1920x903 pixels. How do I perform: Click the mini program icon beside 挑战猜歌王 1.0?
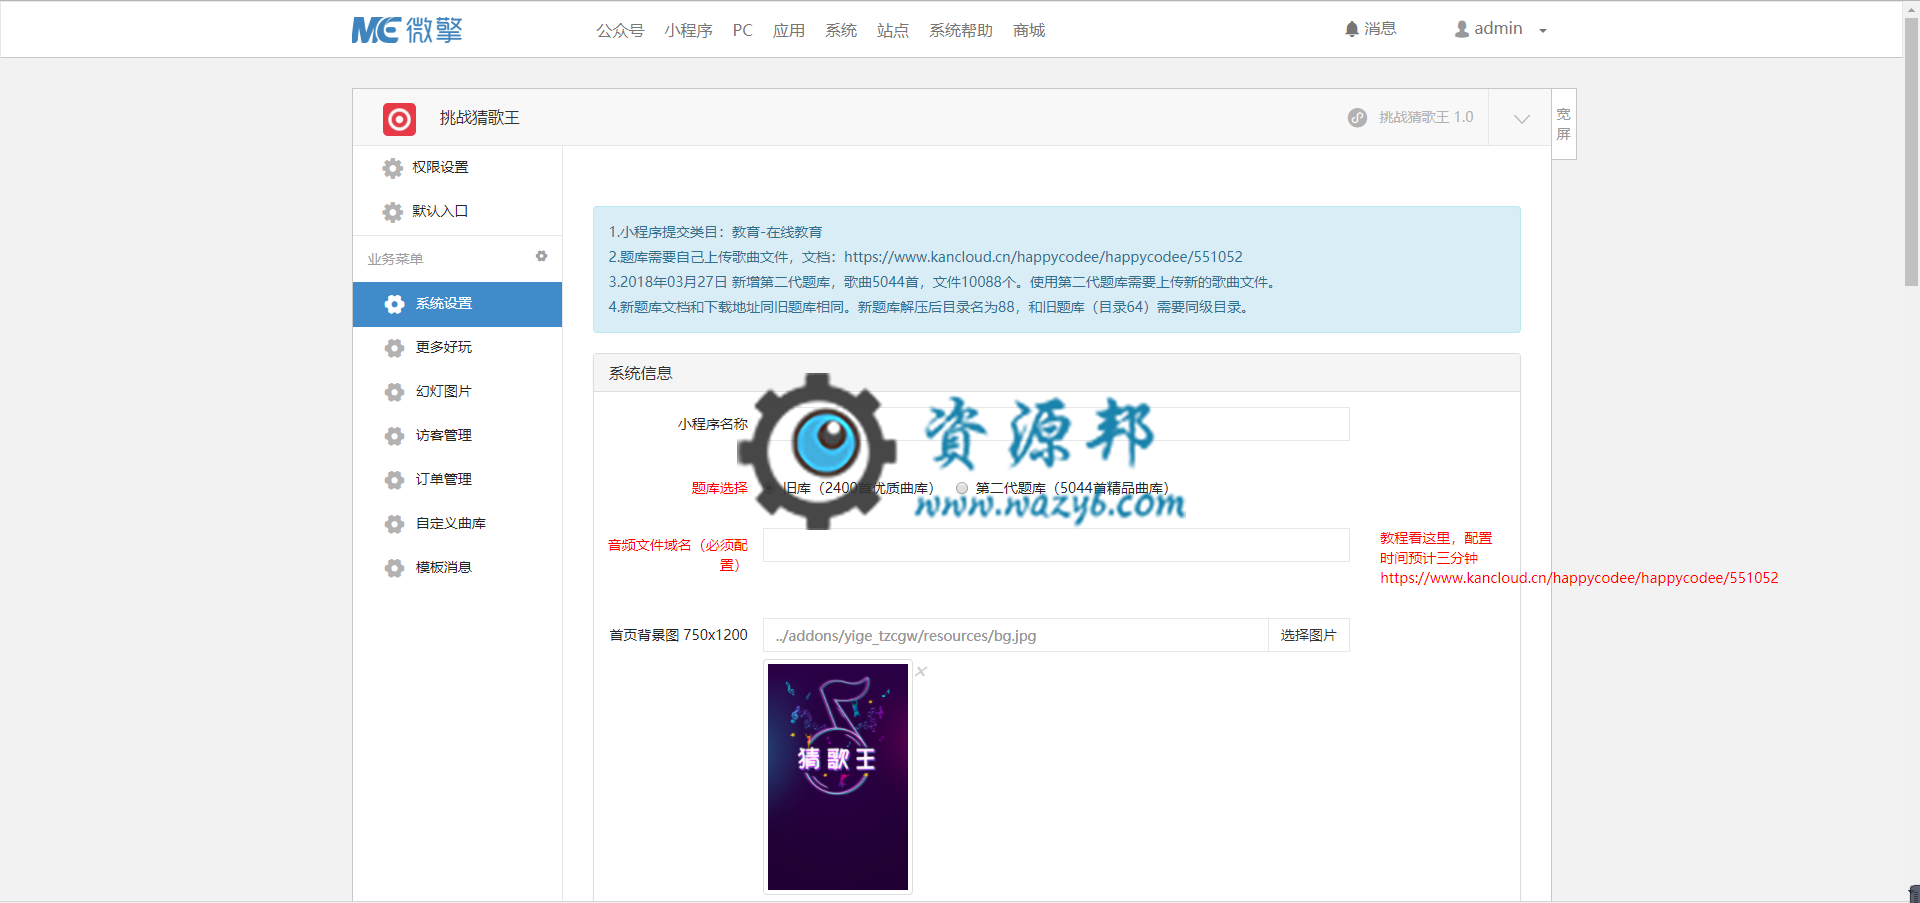click(1357, 117)
